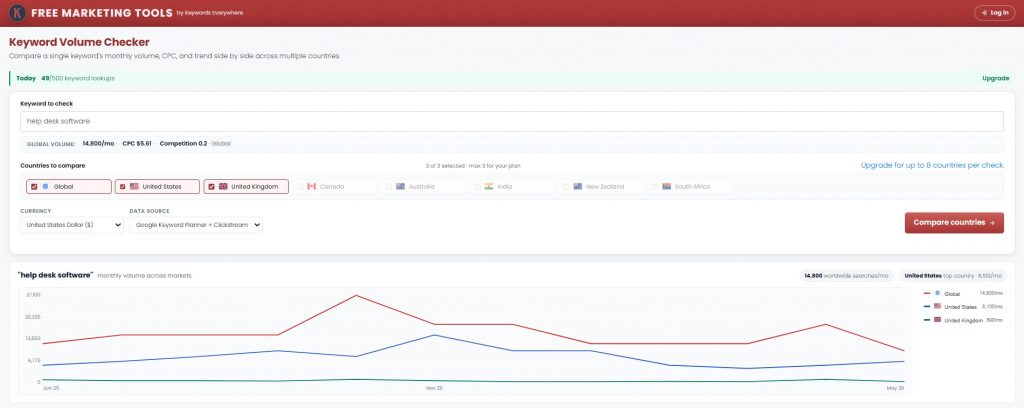Open the Currency dropdown
Screen dimensions: 1024x408
(72, 225)
